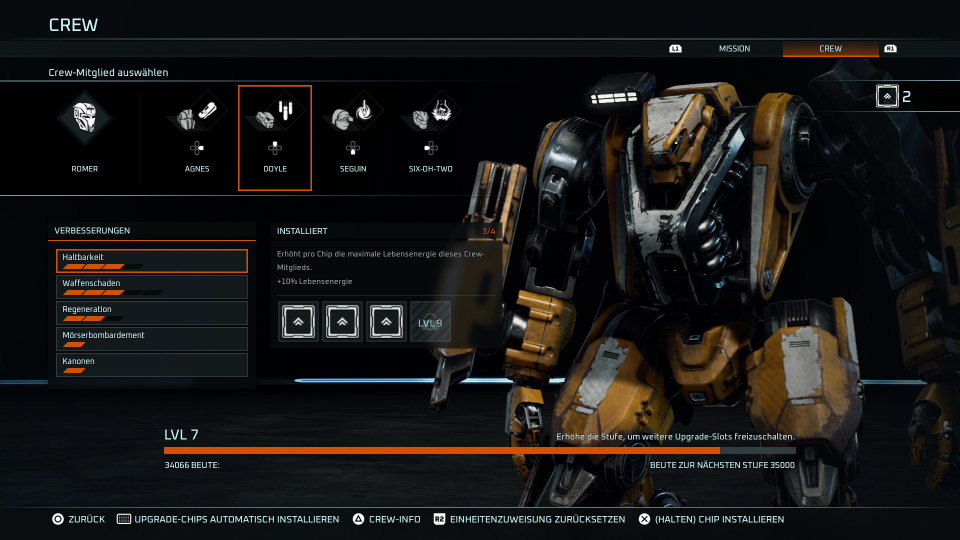Switch to the Mission tab
The image size is (960, 540).
[734, 48]
